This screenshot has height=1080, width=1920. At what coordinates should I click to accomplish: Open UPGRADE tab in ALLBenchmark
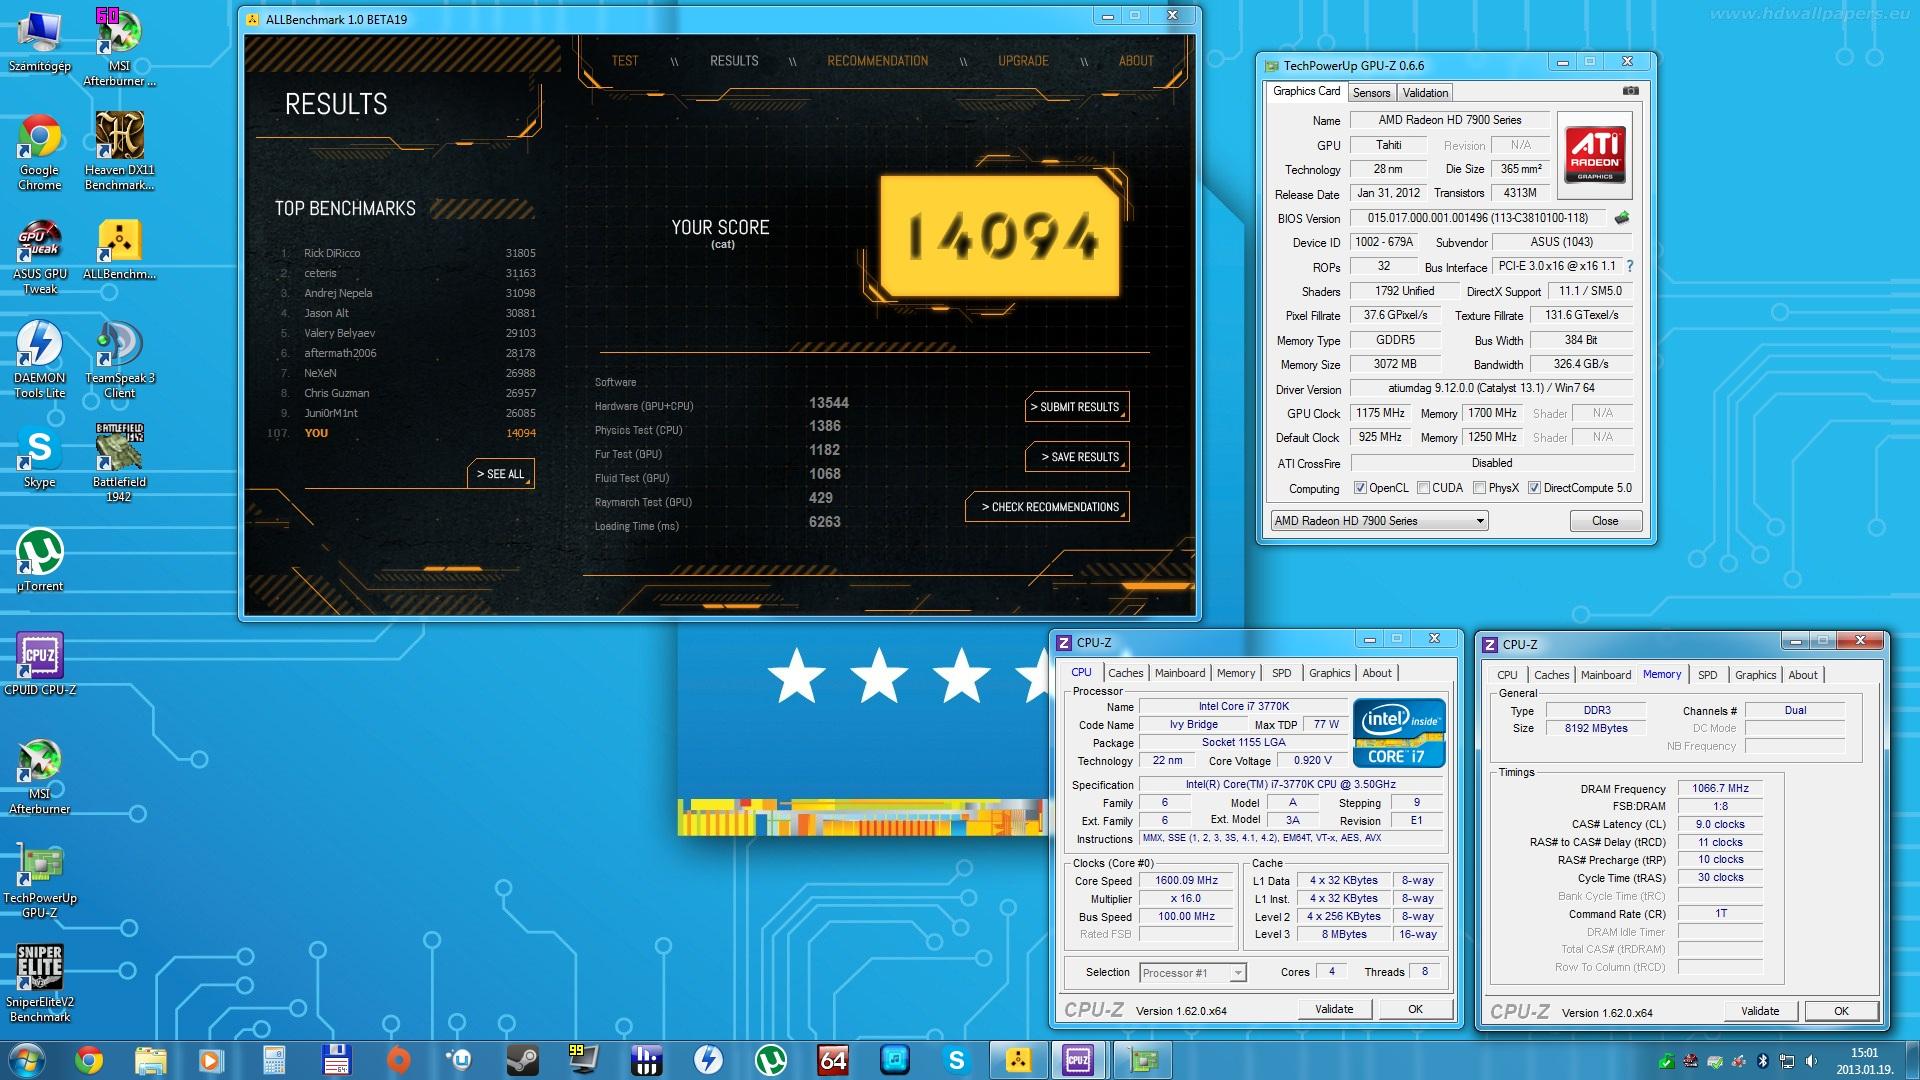[1023, 61]
